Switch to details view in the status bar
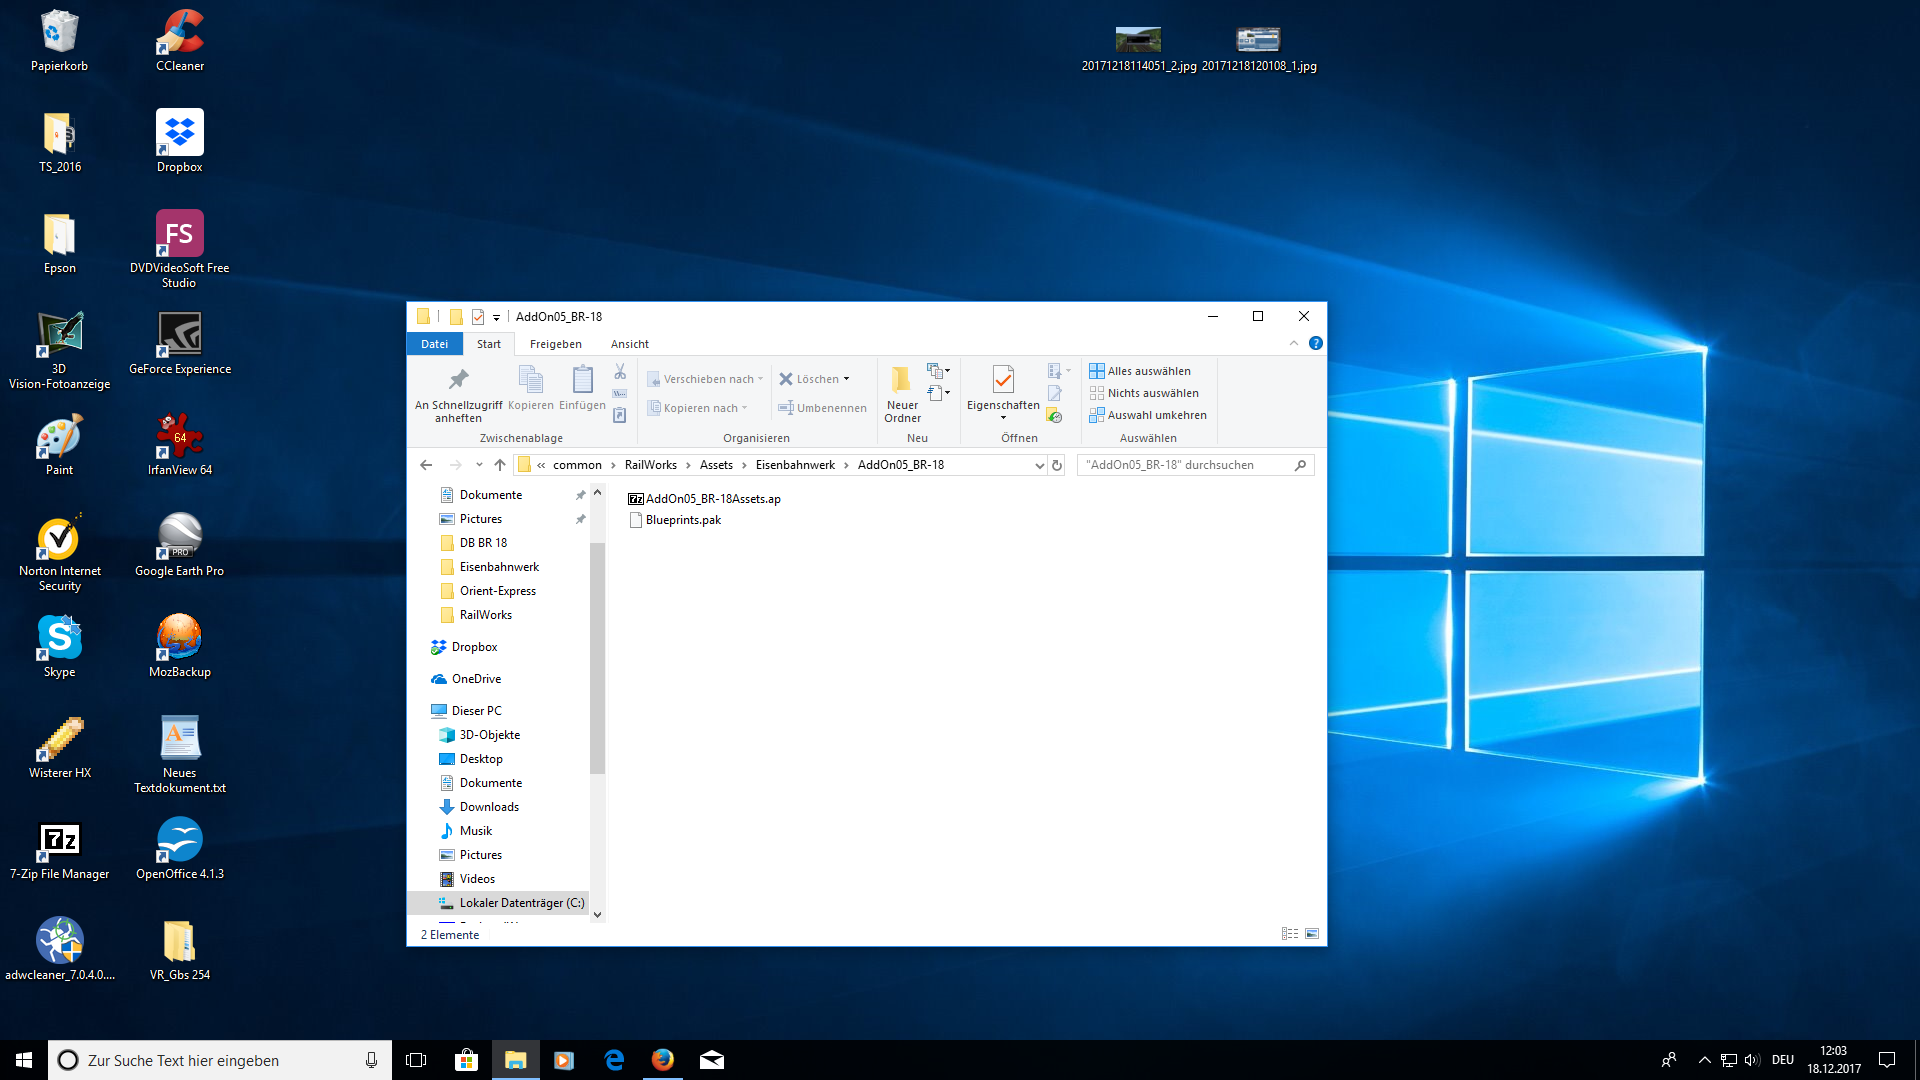Viewport: 1920px width, 1080px height. [1290, 934]
